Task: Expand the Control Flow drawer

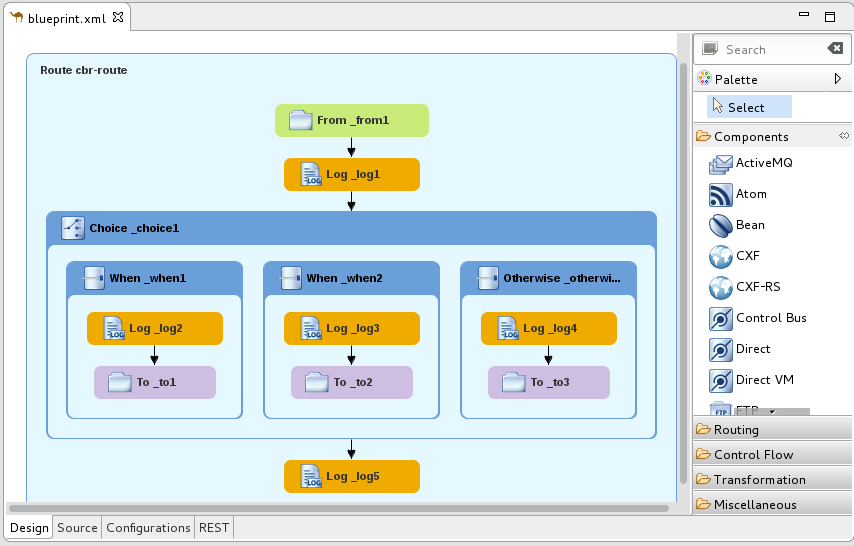Action: point(752,455)
